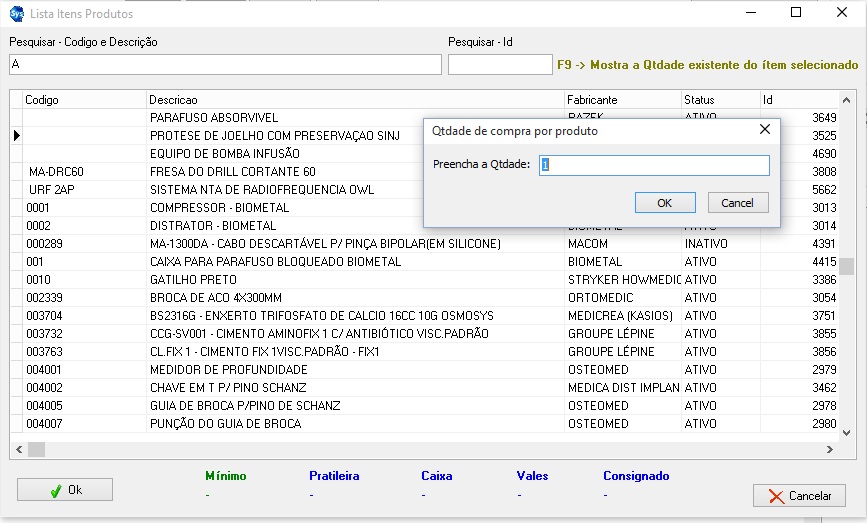867x523 pixels.
Task: Sort by the Codigo column header
Action: [84, 100]
